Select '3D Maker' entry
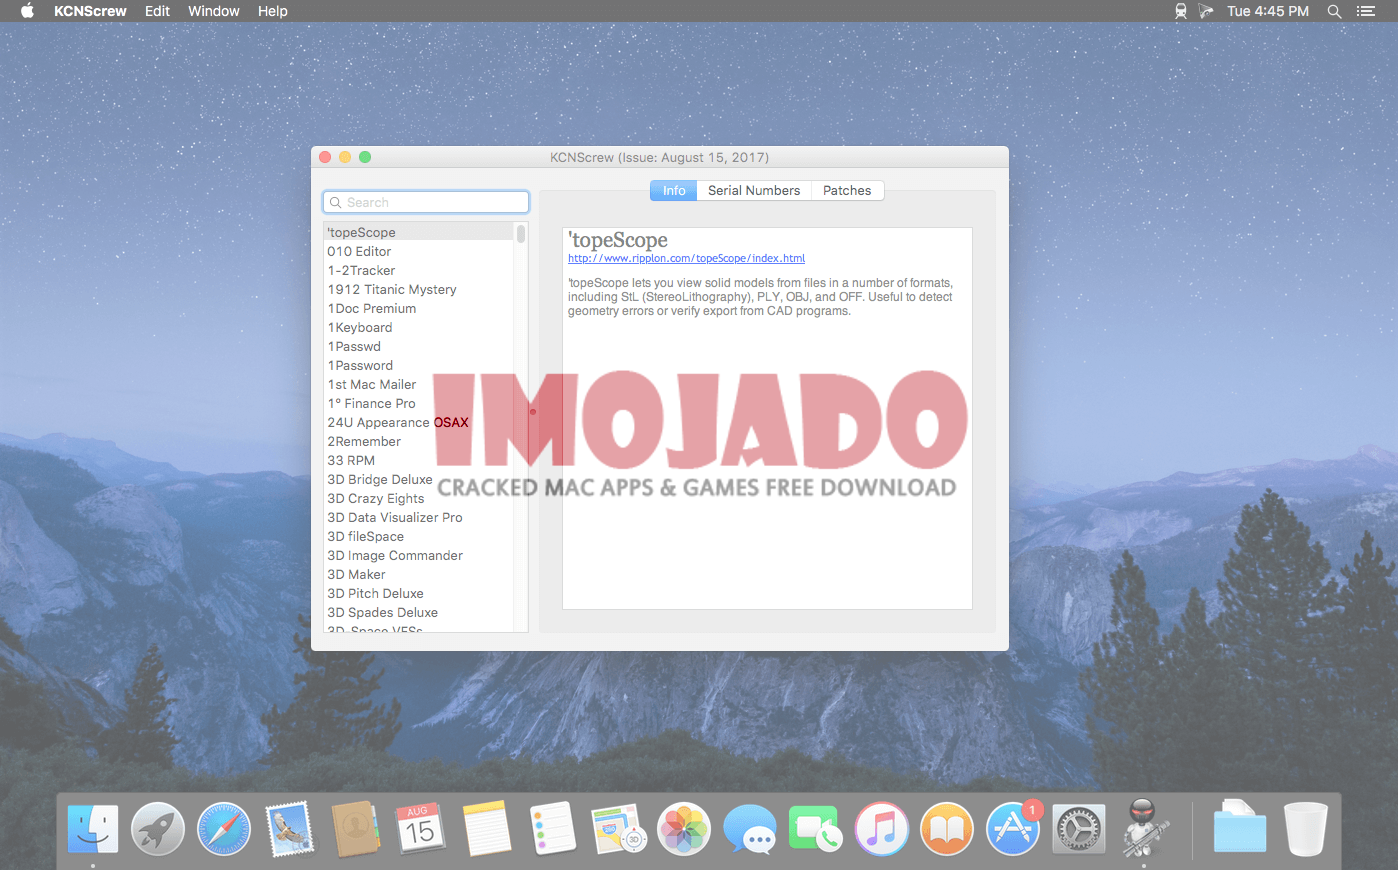The width and height of the screenshot is (1398, 870). [418, 574]
